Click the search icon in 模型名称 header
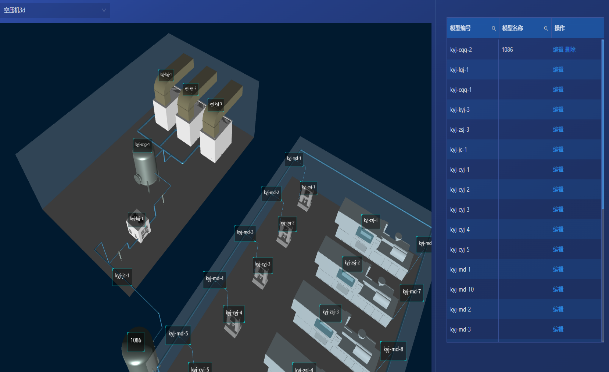Image resolution: width=609 pixels, height=372 pixels. tap(546, 28)
